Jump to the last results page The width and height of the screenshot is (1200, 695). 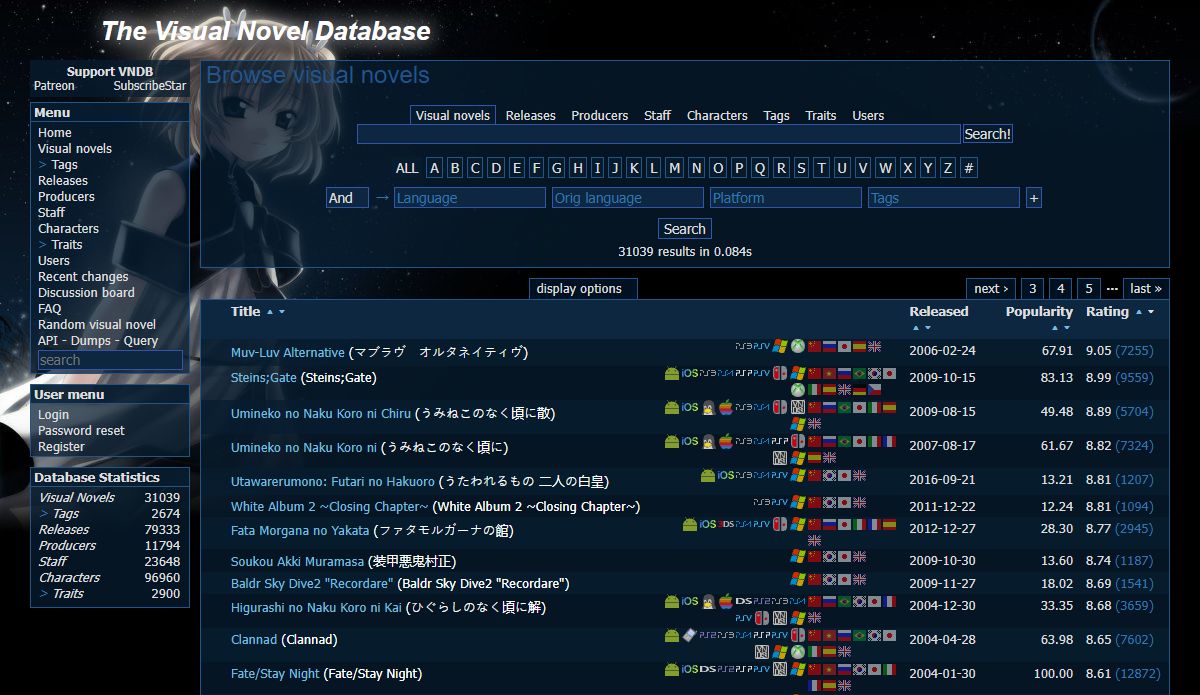point(1146,289)
